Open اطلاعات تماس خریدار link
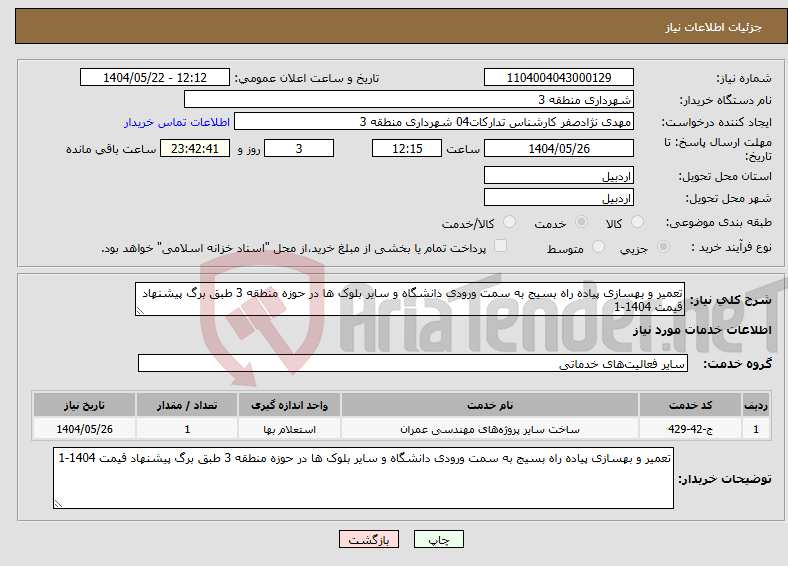This screenshot has width=788, height=566. click(x=177, y=122)
